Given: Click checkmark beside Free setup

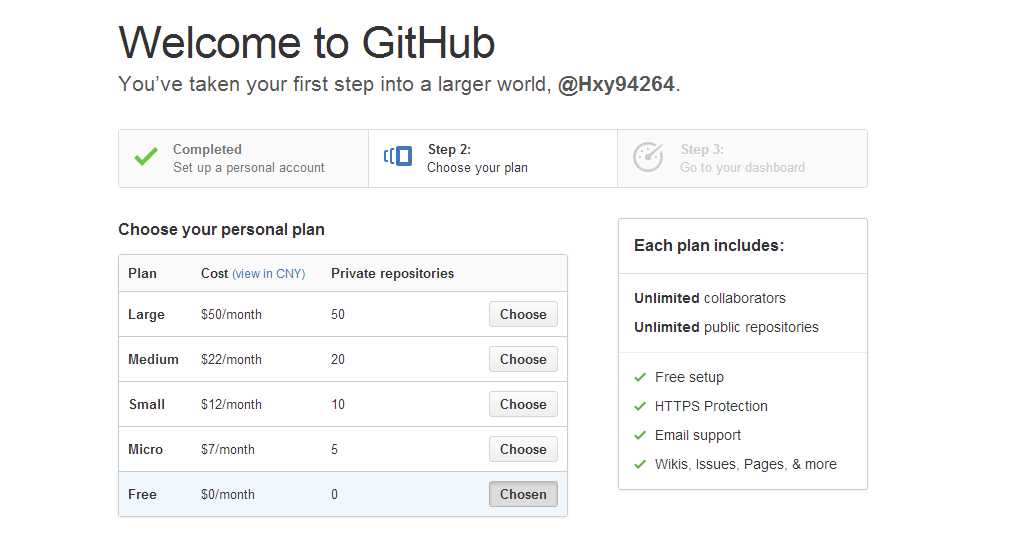Looking at the screenshot, I should pos(640,377).
